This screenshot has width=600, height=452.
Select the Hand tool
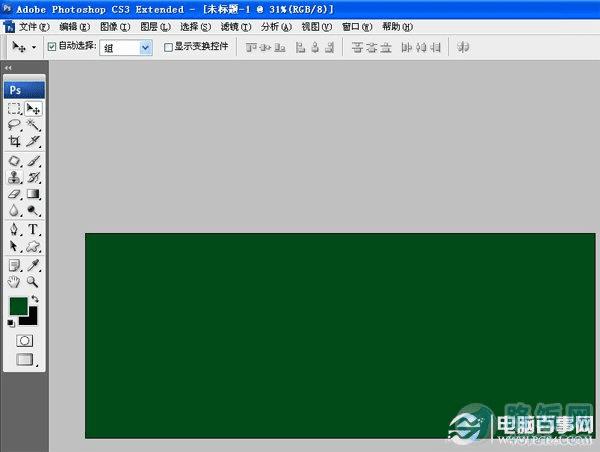pos(15,282)
